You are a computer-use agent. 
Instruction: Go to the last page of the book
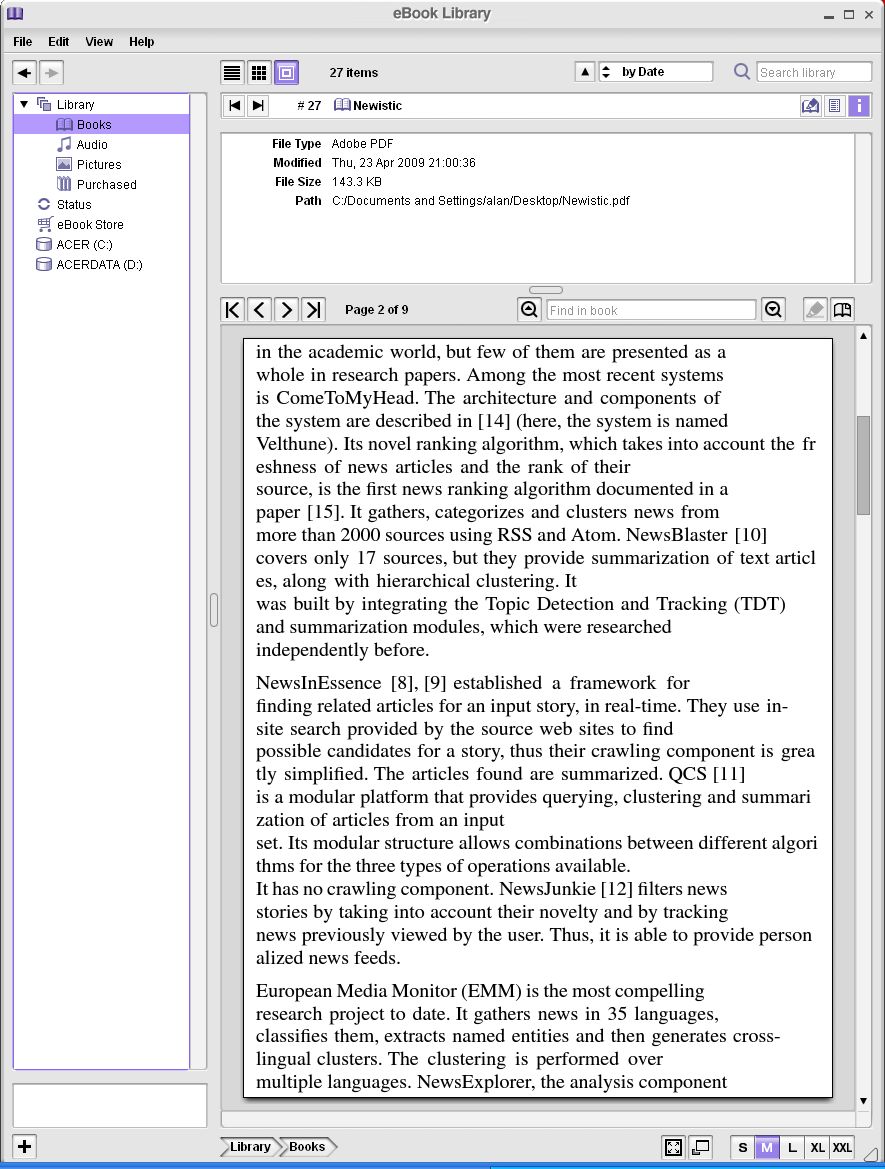(313, 309)
